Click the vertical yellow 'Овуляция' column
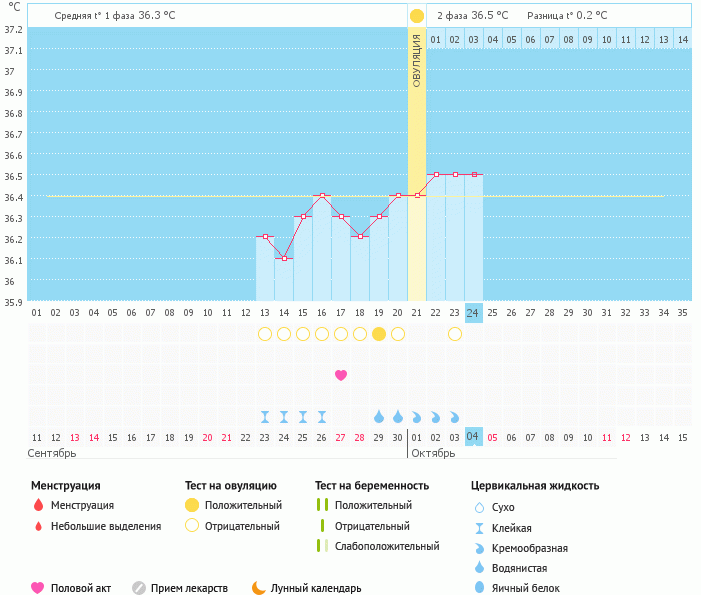 pyautogui.click(x=417, y=160)
